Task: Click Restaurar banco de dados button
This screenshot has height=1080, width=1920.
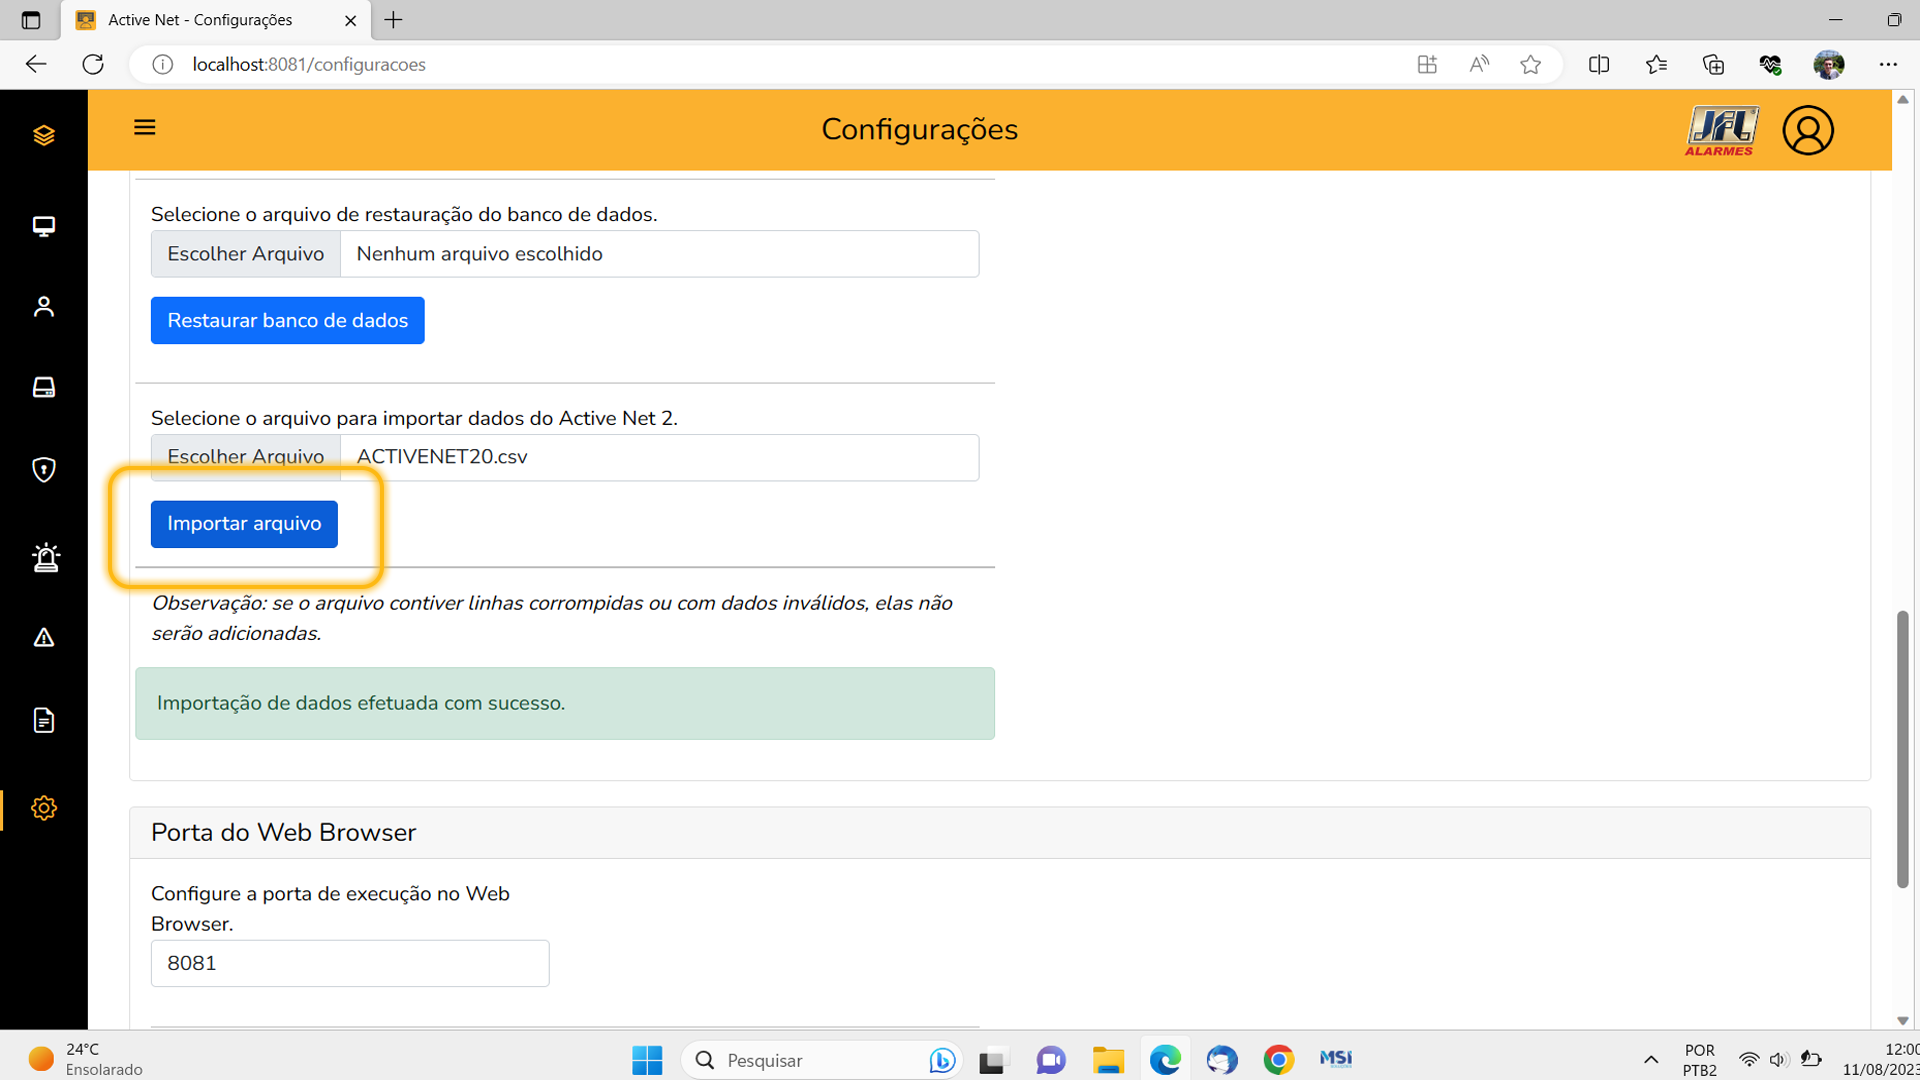Action: [x=288, y=320]
